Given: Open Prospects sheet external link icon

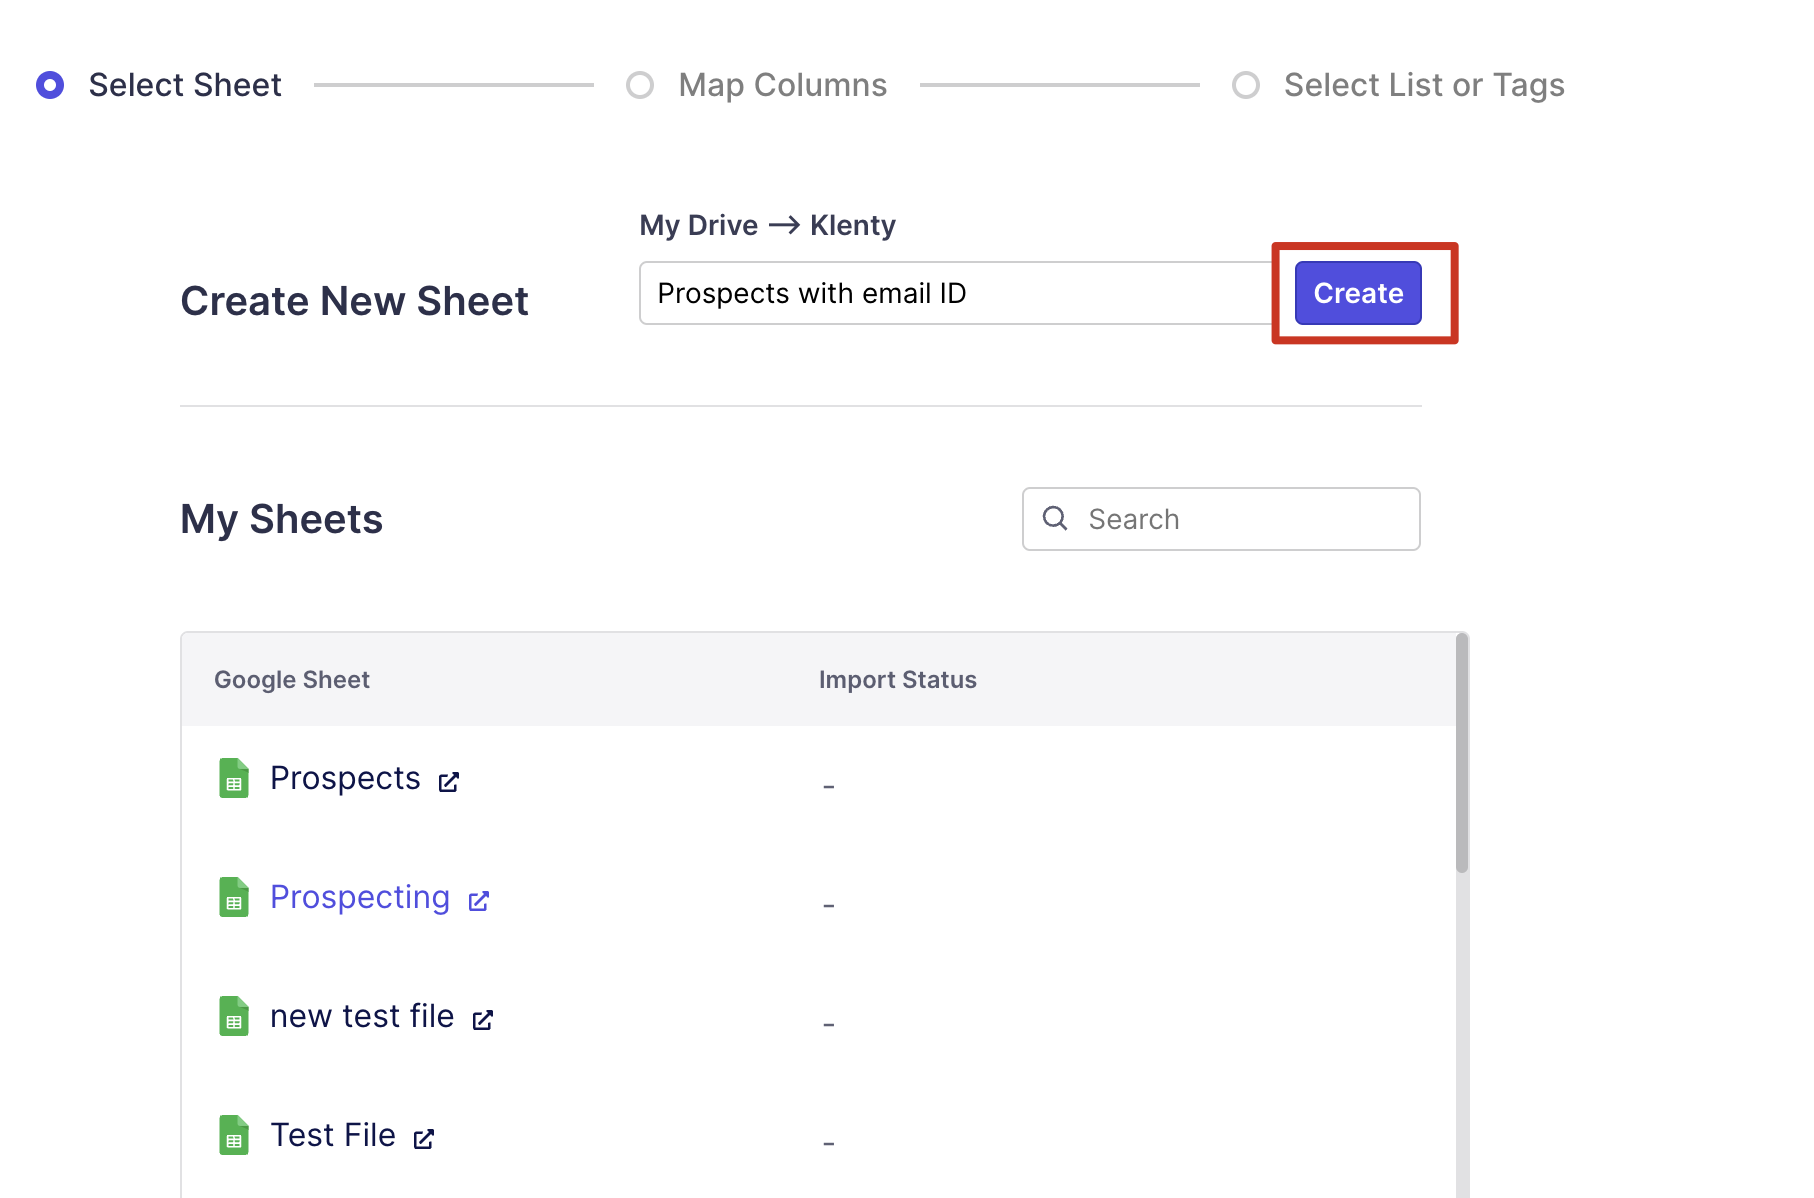Looking at the screenshot, I should (449, 782).
